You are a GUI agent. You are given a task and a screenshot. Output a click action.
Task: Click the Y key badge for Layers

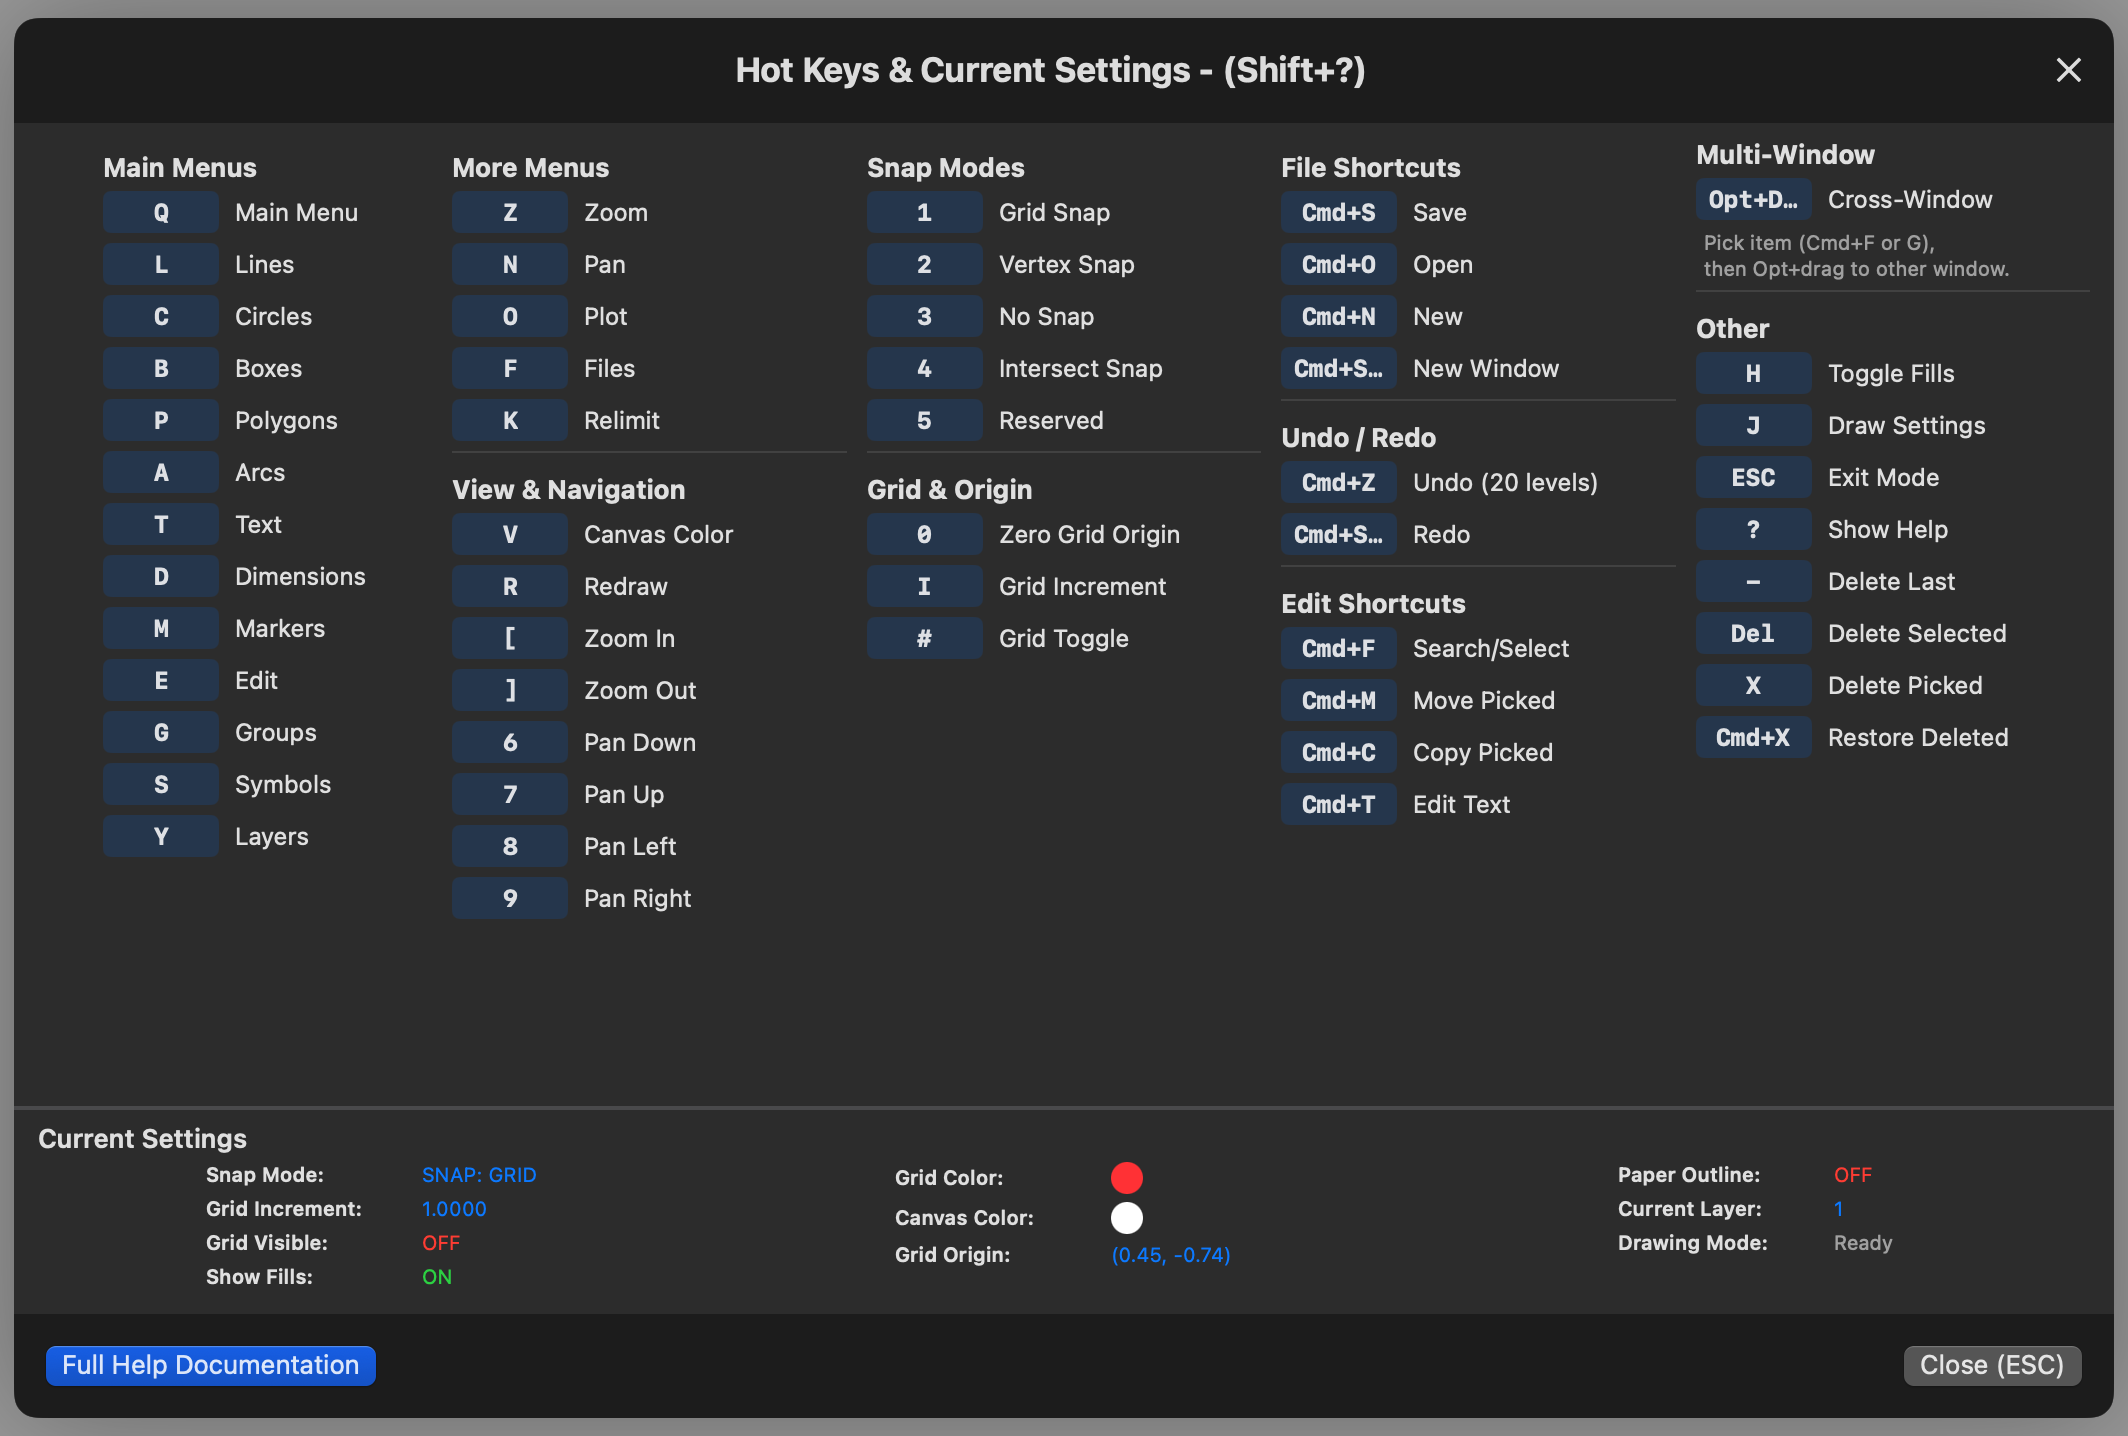pos(161,836)
